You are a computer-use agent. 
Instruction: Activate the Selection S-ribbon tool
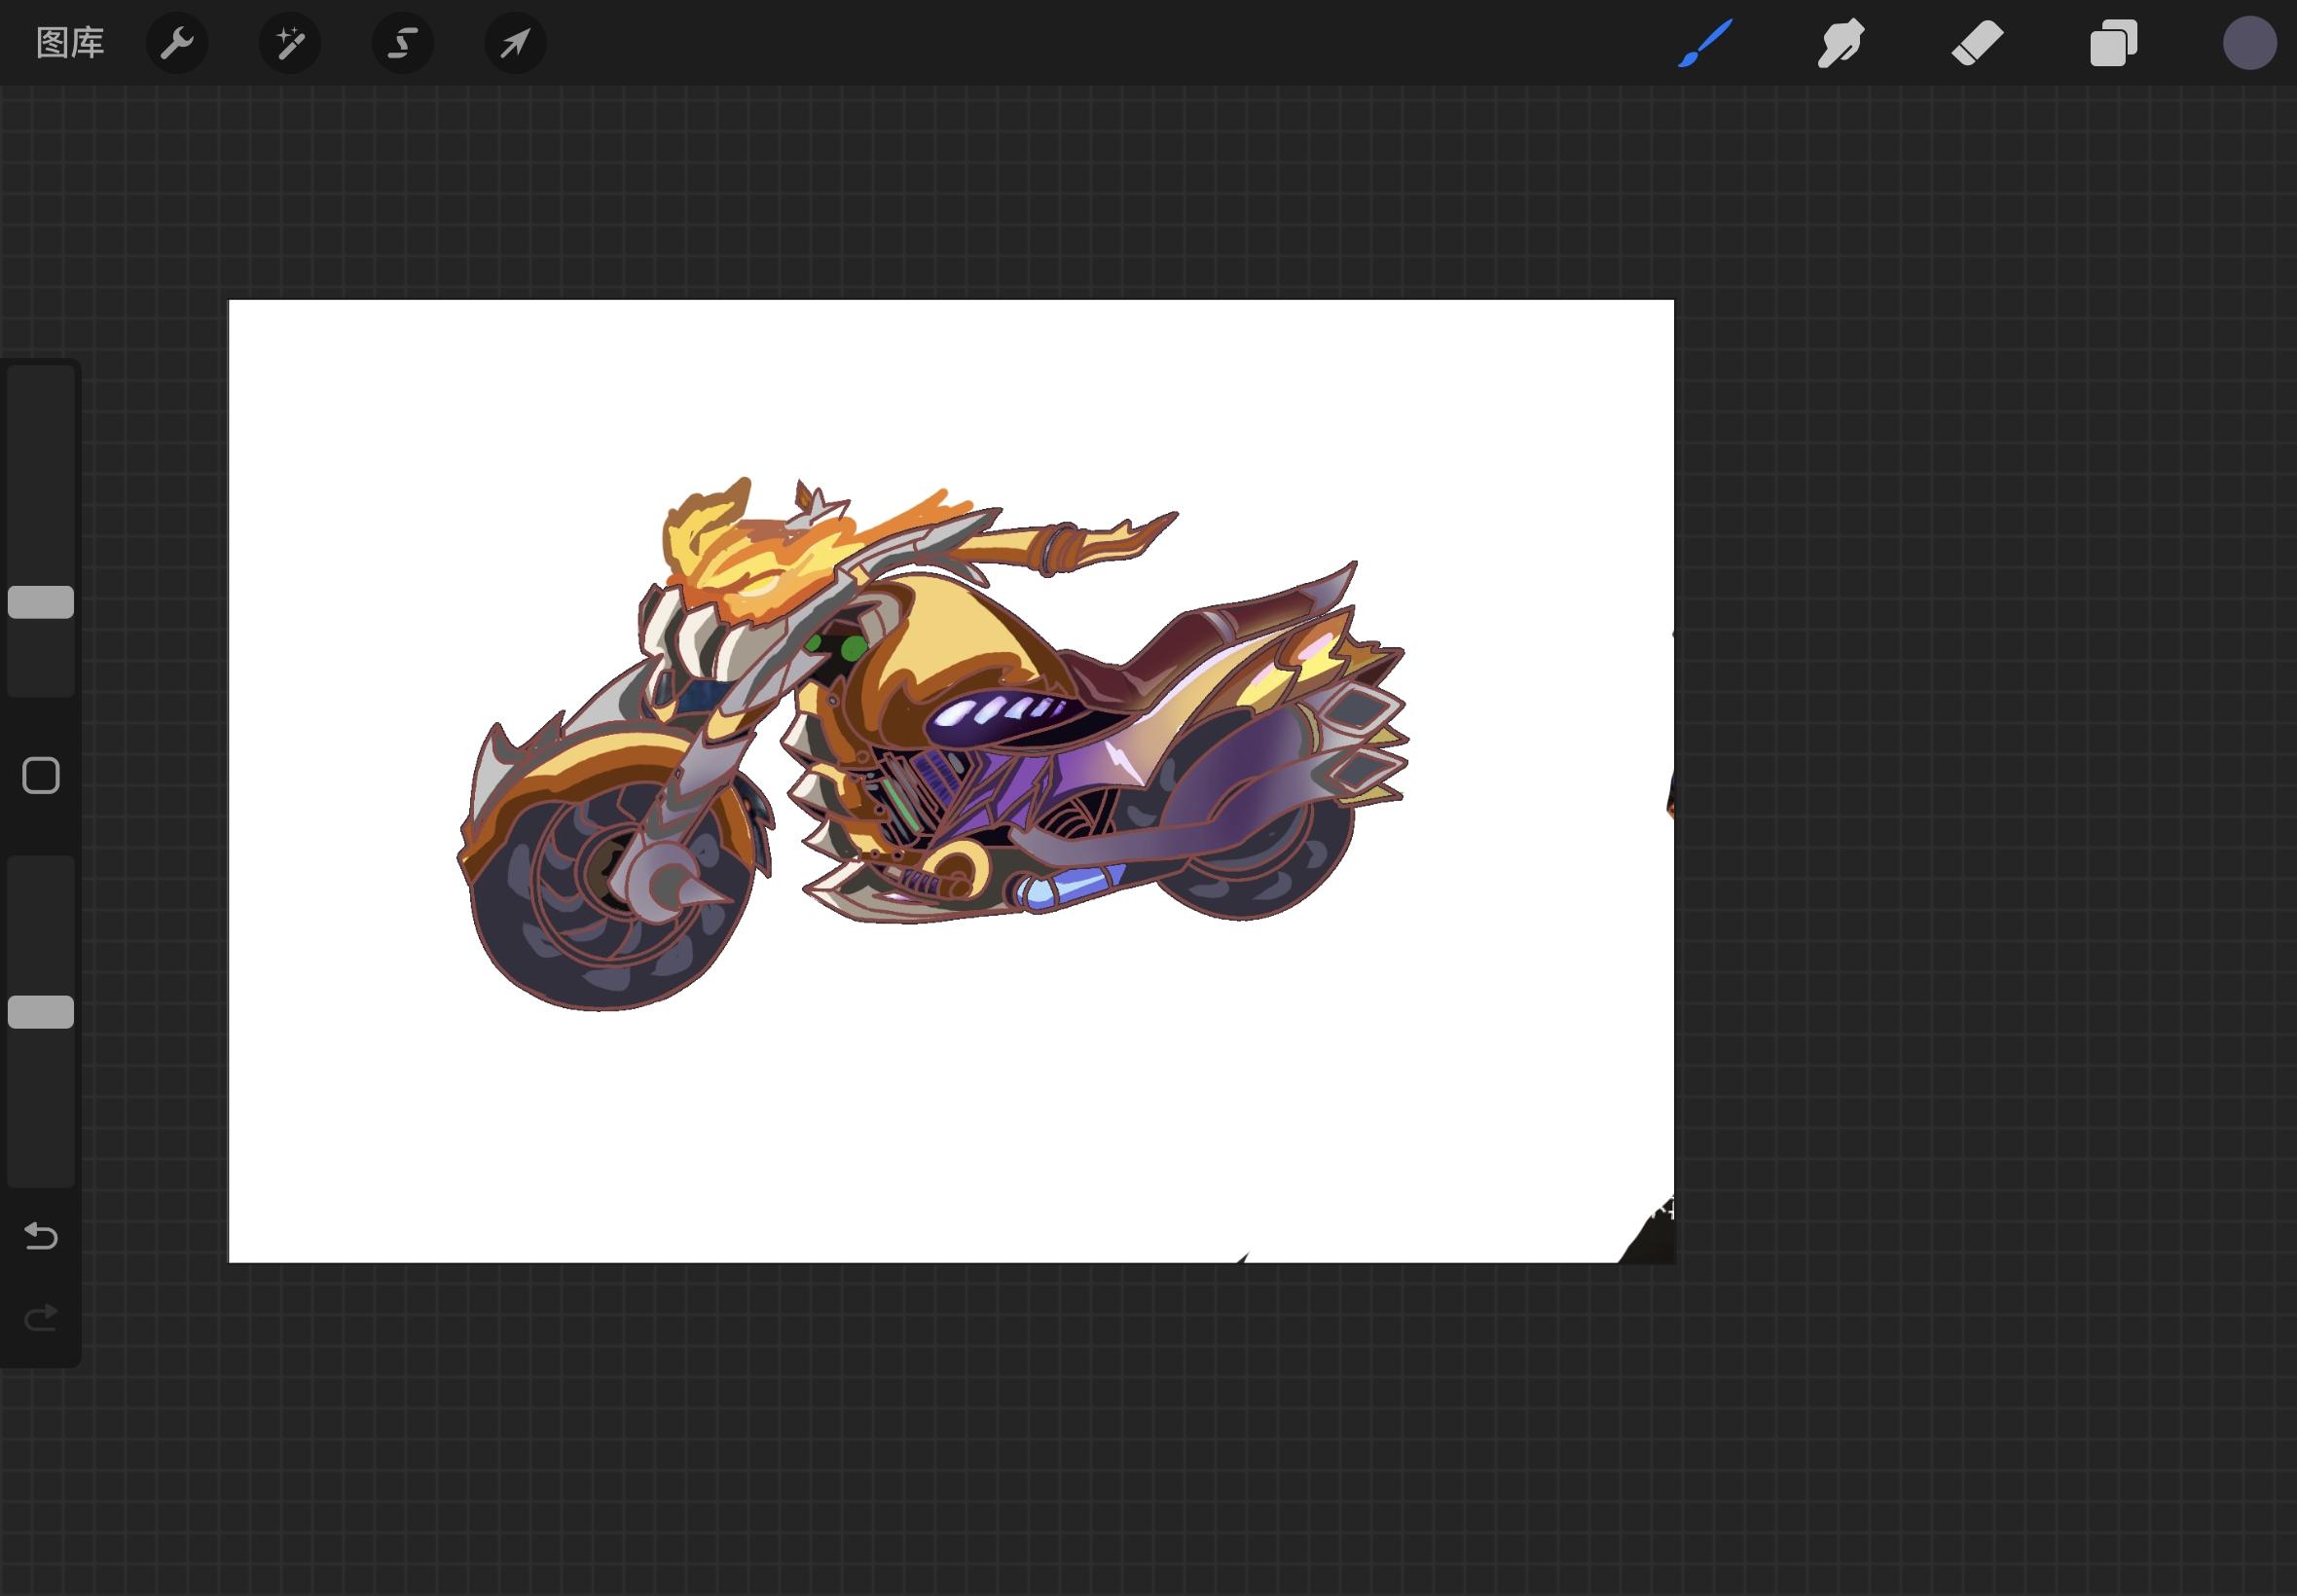tap(403, 43)
